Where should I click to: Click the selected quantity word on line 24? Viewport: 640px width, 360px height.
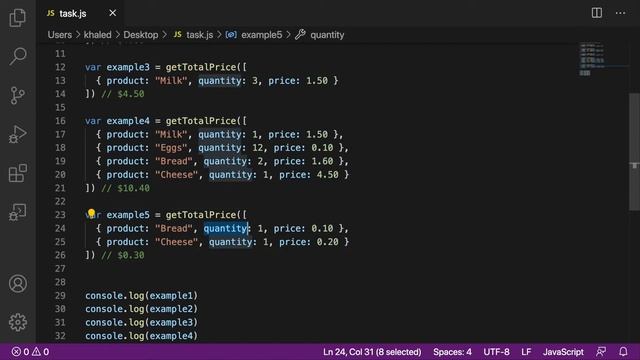click(226, 228)
